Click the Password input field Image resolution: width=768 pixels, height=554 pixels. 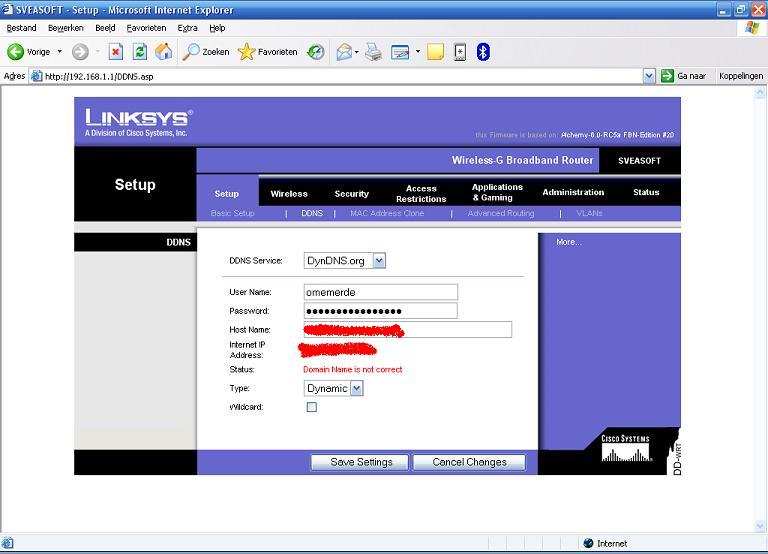[x=381, y=311]
